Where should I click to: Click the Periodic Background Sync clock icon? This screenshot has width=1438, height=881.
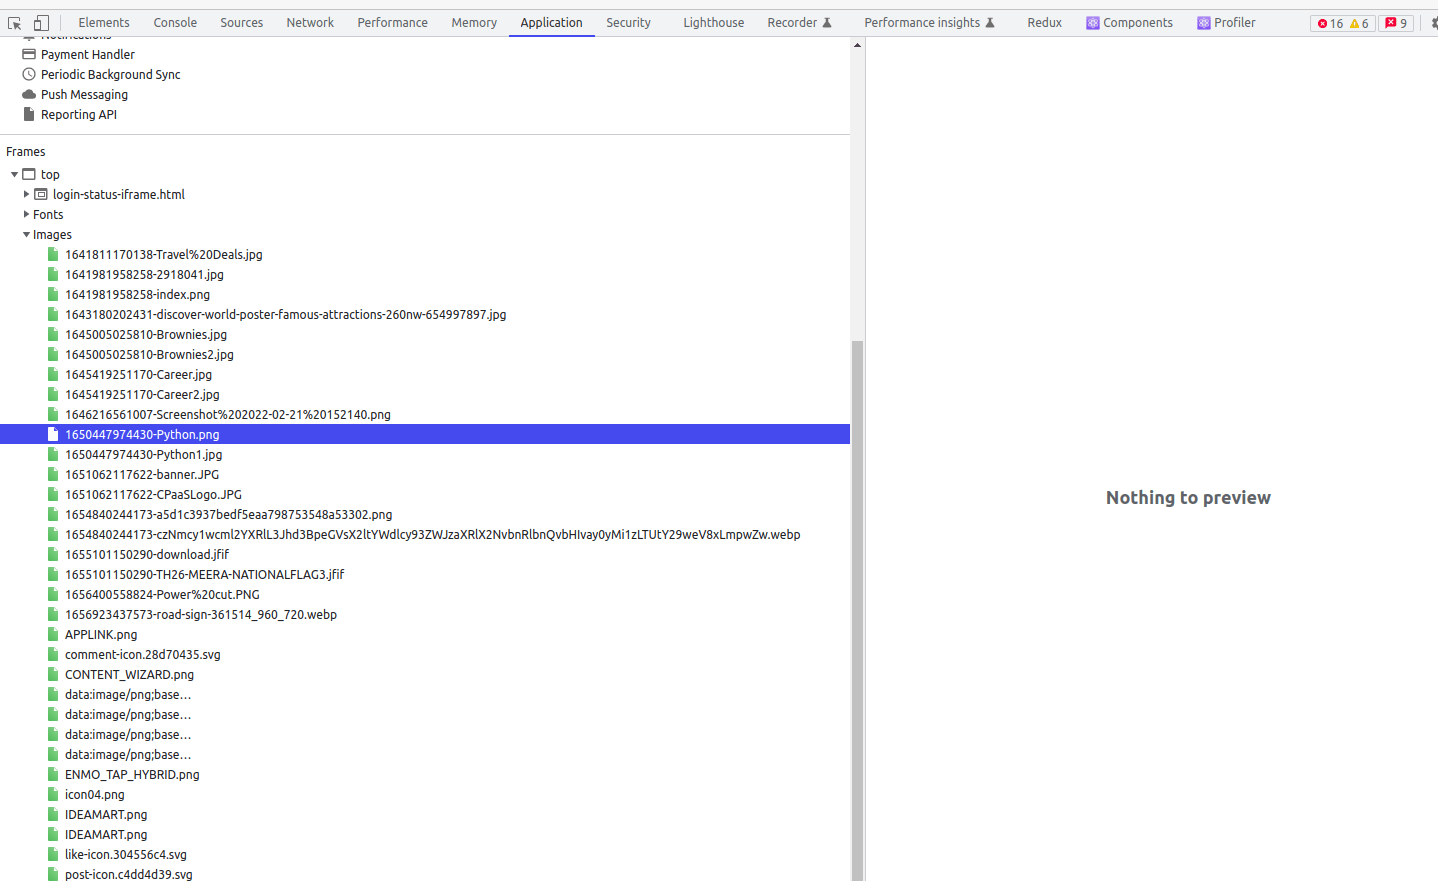pos(29,74)
